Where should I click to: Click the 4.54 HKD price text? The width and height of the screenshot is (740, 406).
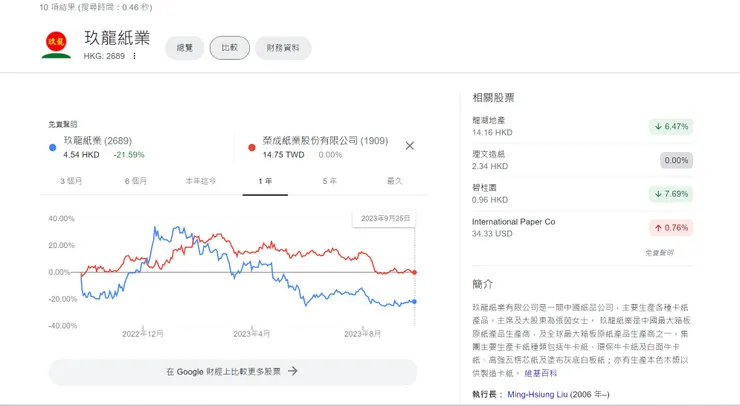(x=81, y=155)
